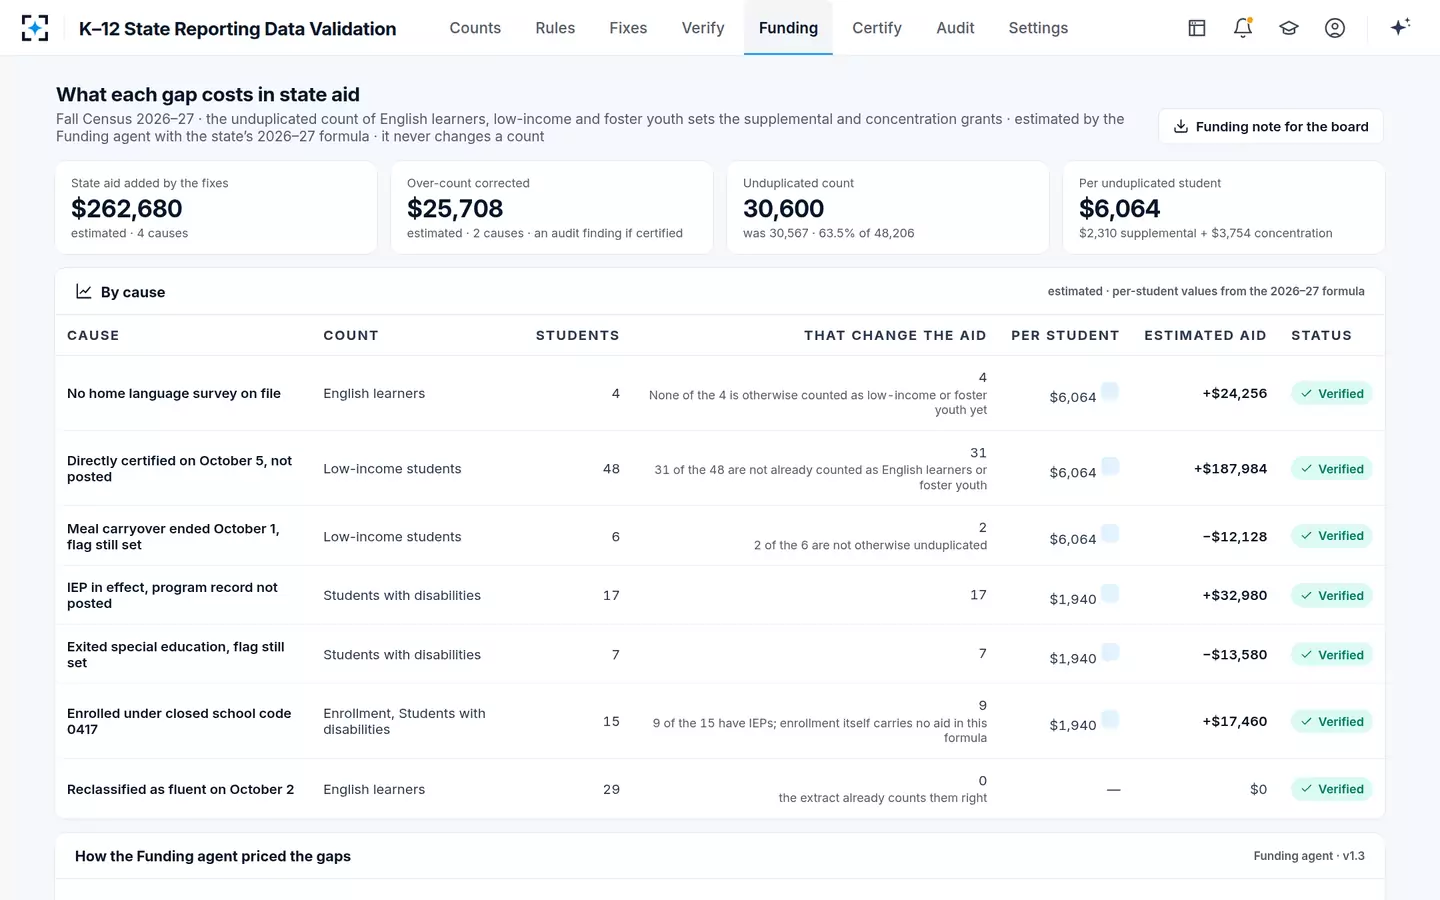Click Verified badge for Directly certified row
This screenshot has height=900, width=1440.
pos(1331,468)
